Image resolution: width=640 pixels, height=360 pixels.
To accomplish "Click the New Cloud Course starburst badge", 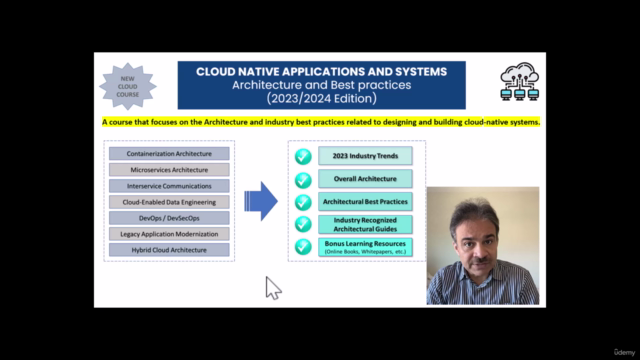I will pyautogui.click(x=128, y=86).
